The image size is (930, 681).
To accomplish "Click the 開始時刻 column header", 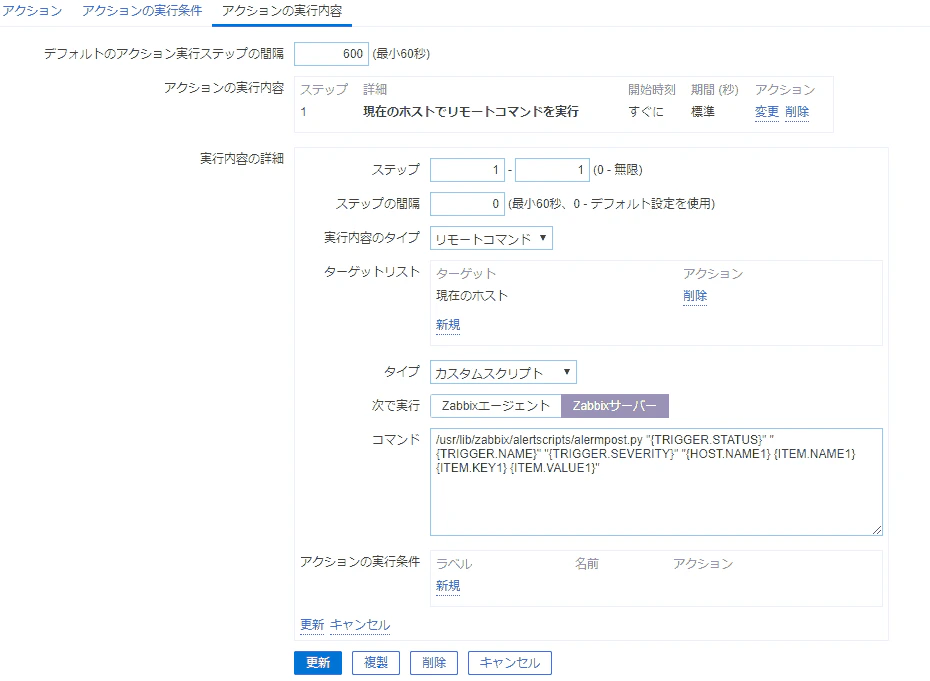I will pyautogui.click(x=652, y=90).
